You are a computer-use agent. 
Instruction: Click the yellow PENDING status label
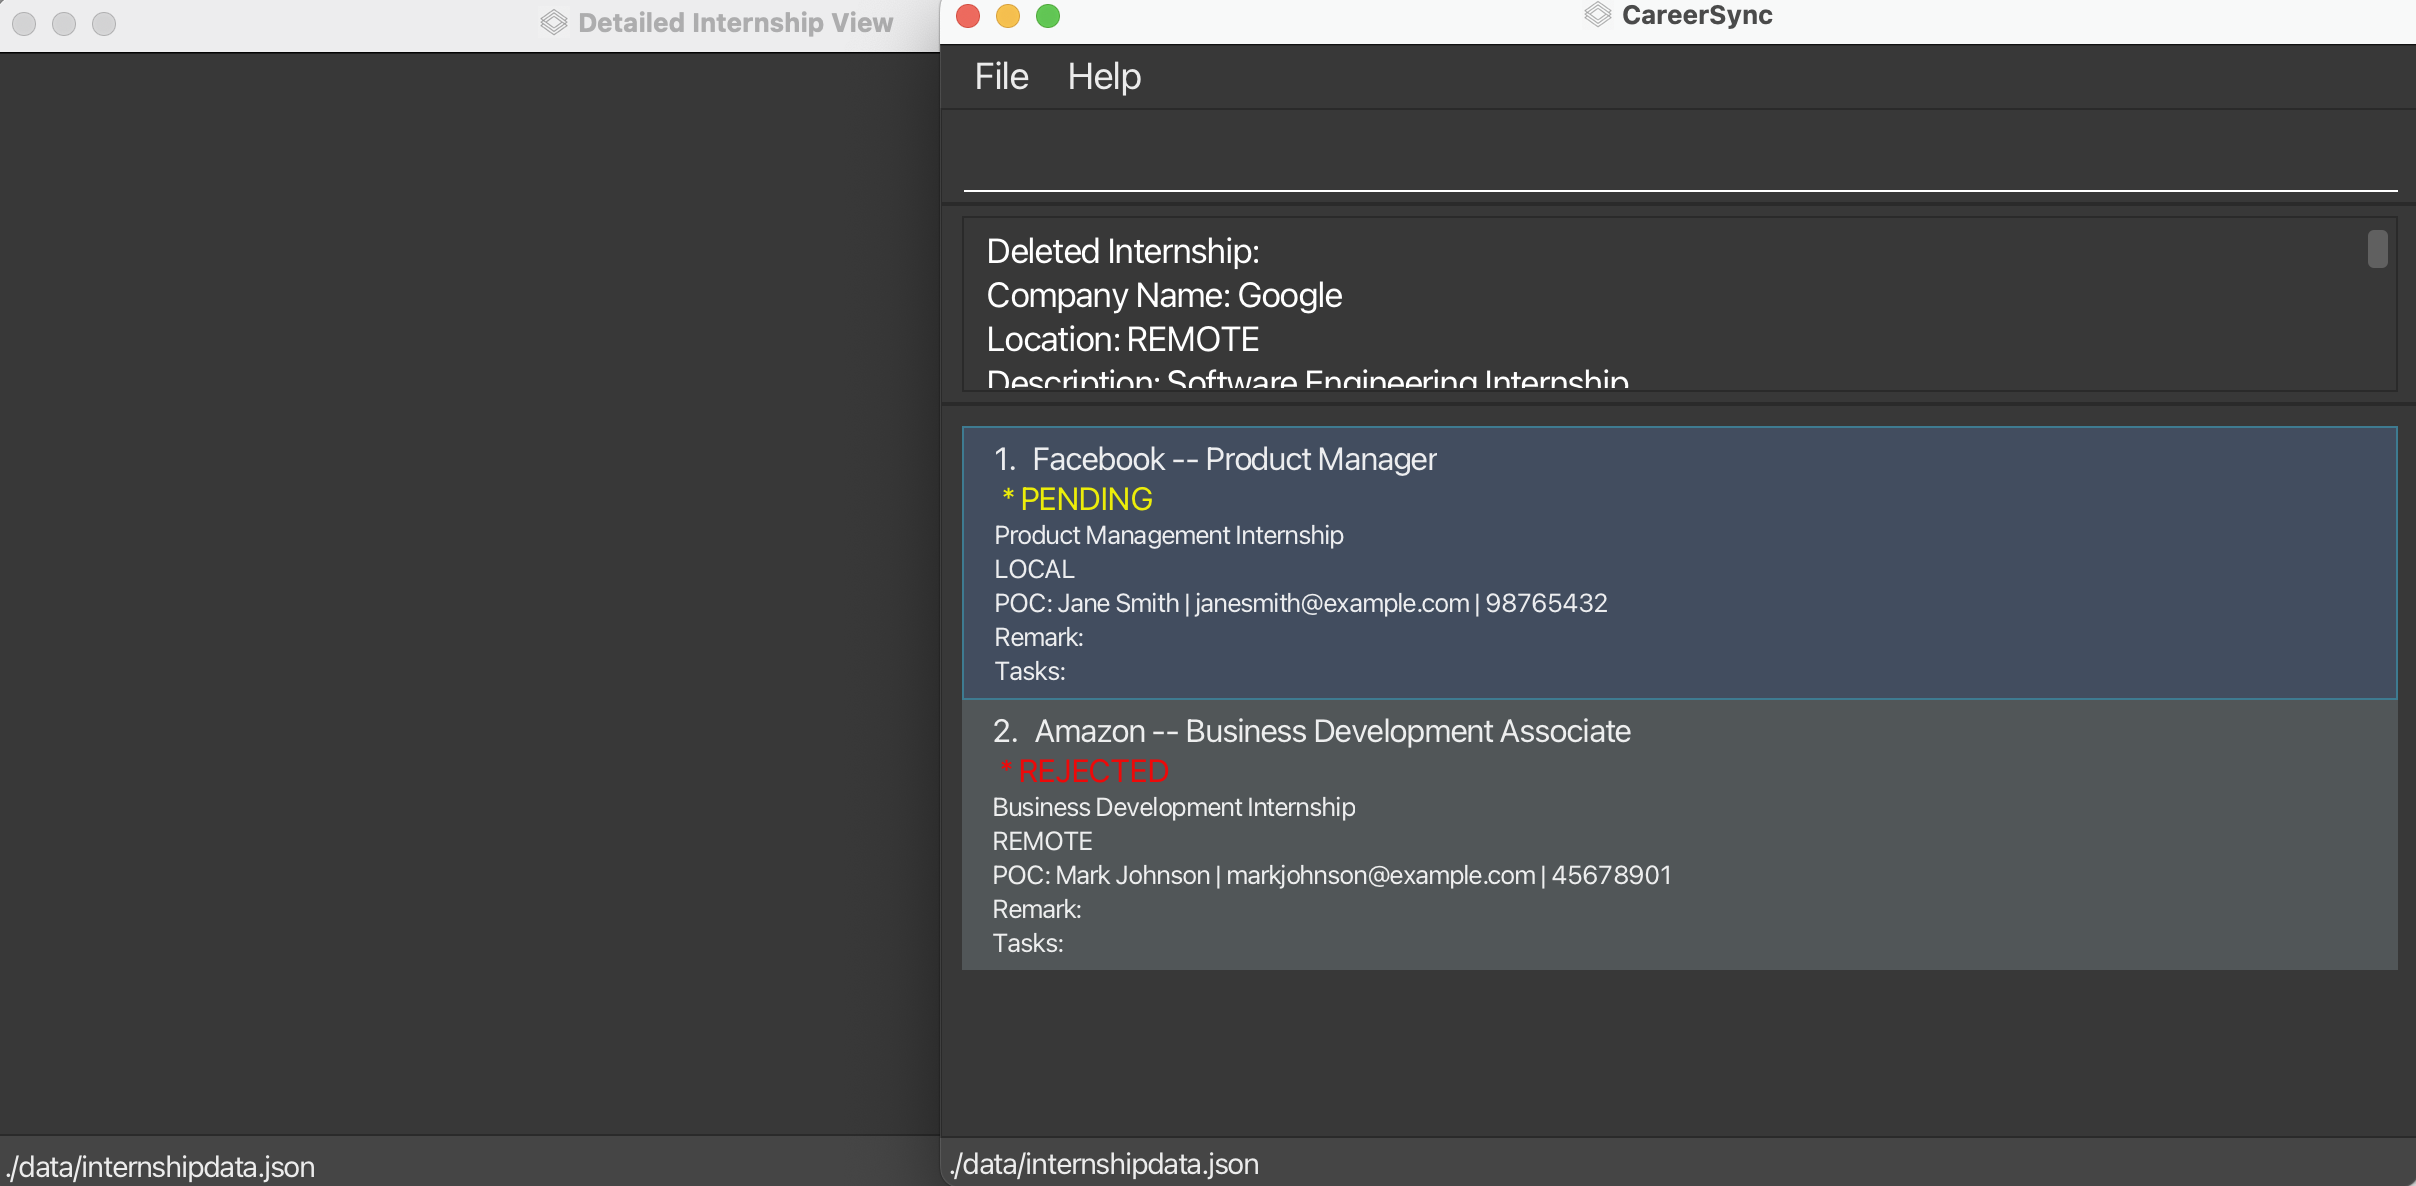[x=1085, y=499]
